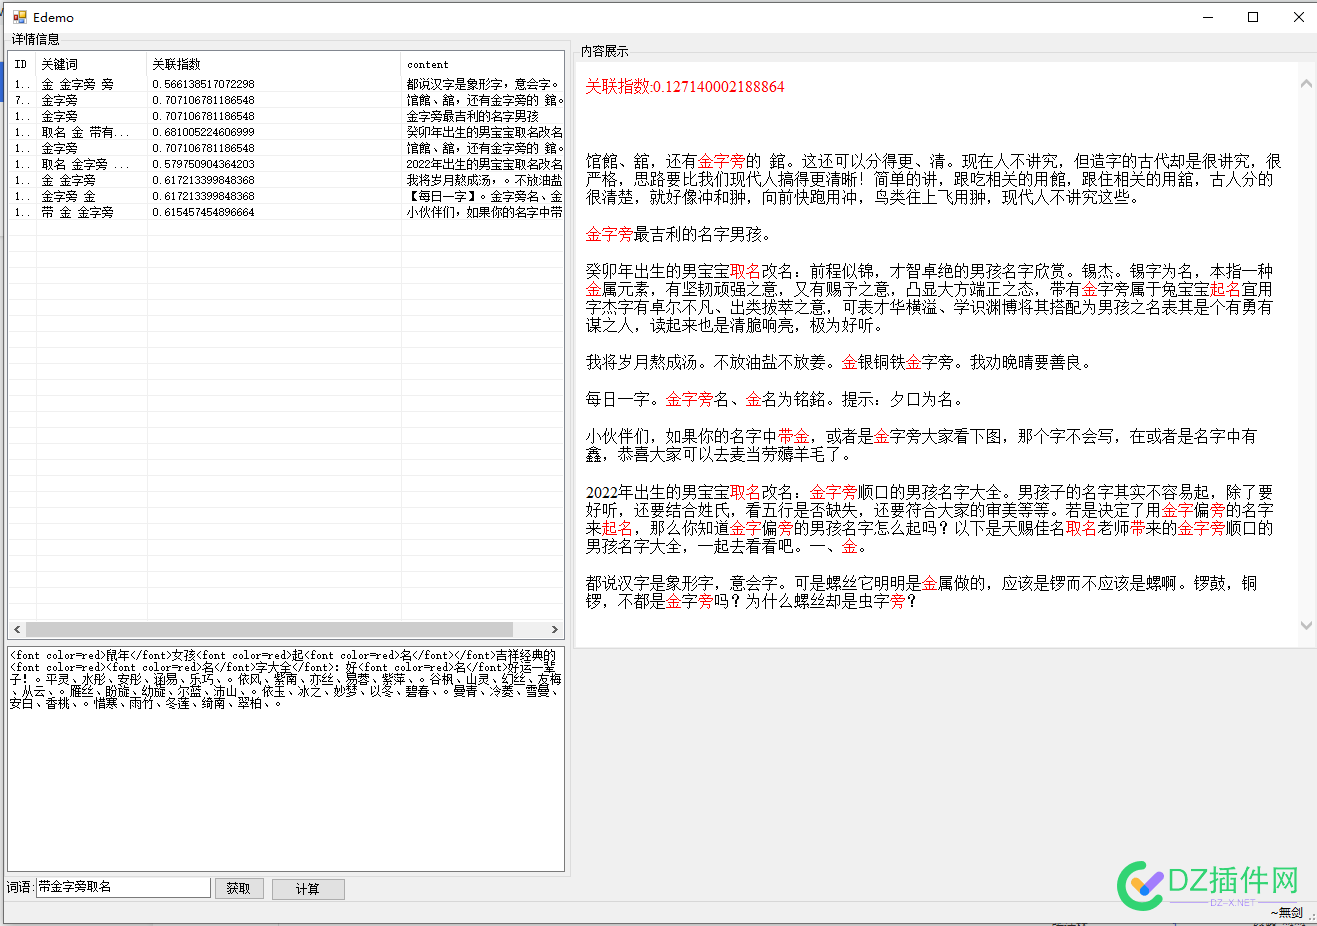Select the row with ID 7..
The width and height of the screenshot is (1317, 926).
coord(286,100)
